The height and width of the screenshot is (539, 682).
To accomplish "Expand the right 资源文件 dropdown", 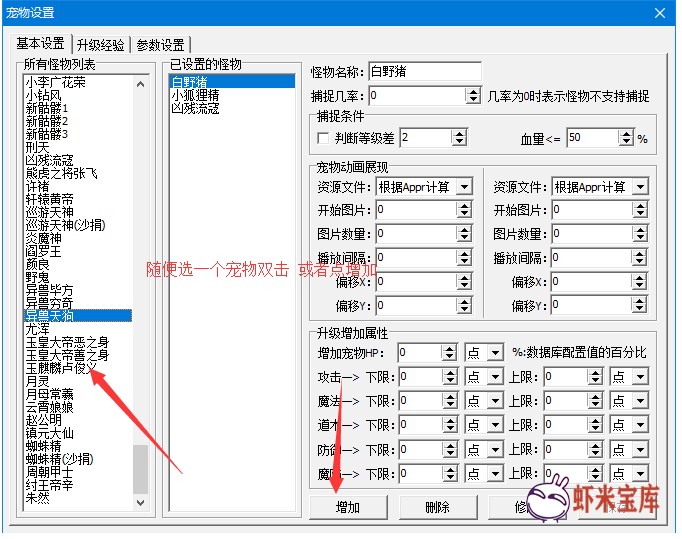I will coord(640,186).
